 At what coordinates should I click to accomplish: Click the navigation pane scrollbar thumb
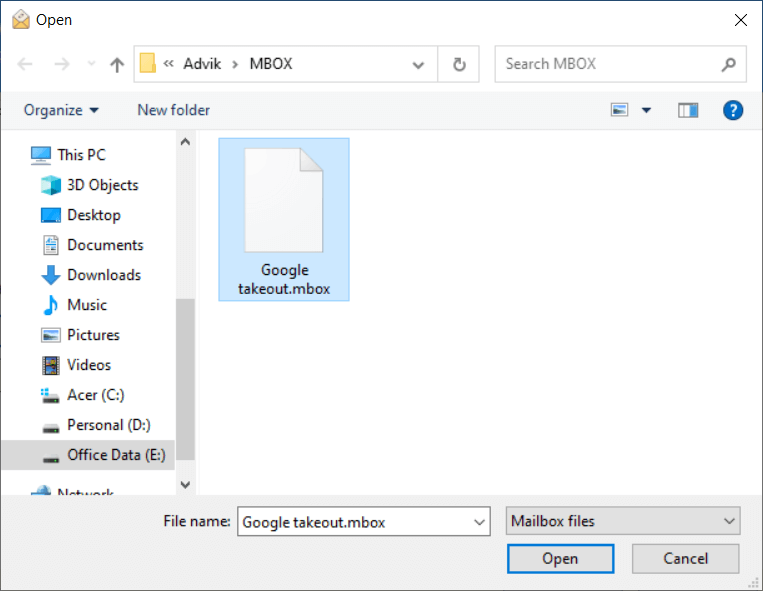point(185,379)
